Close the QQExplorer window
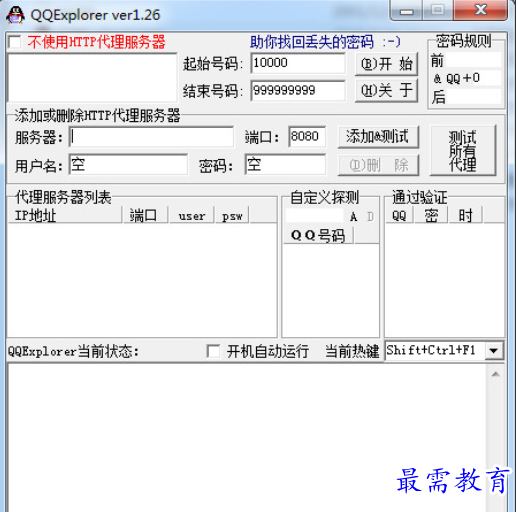 480,10
